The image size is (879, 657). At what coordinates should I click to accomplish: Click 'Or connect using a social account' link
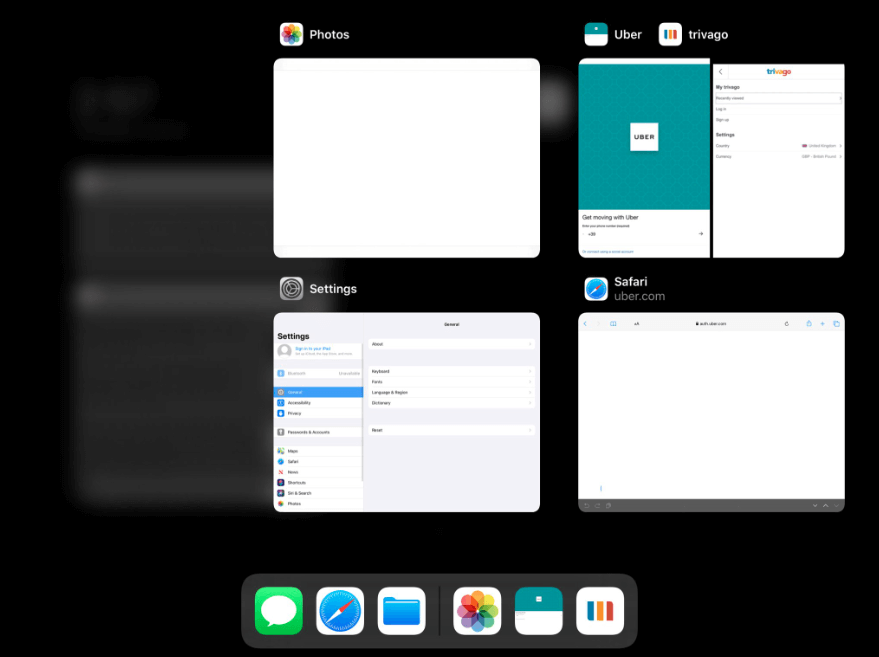click(608, 252)
